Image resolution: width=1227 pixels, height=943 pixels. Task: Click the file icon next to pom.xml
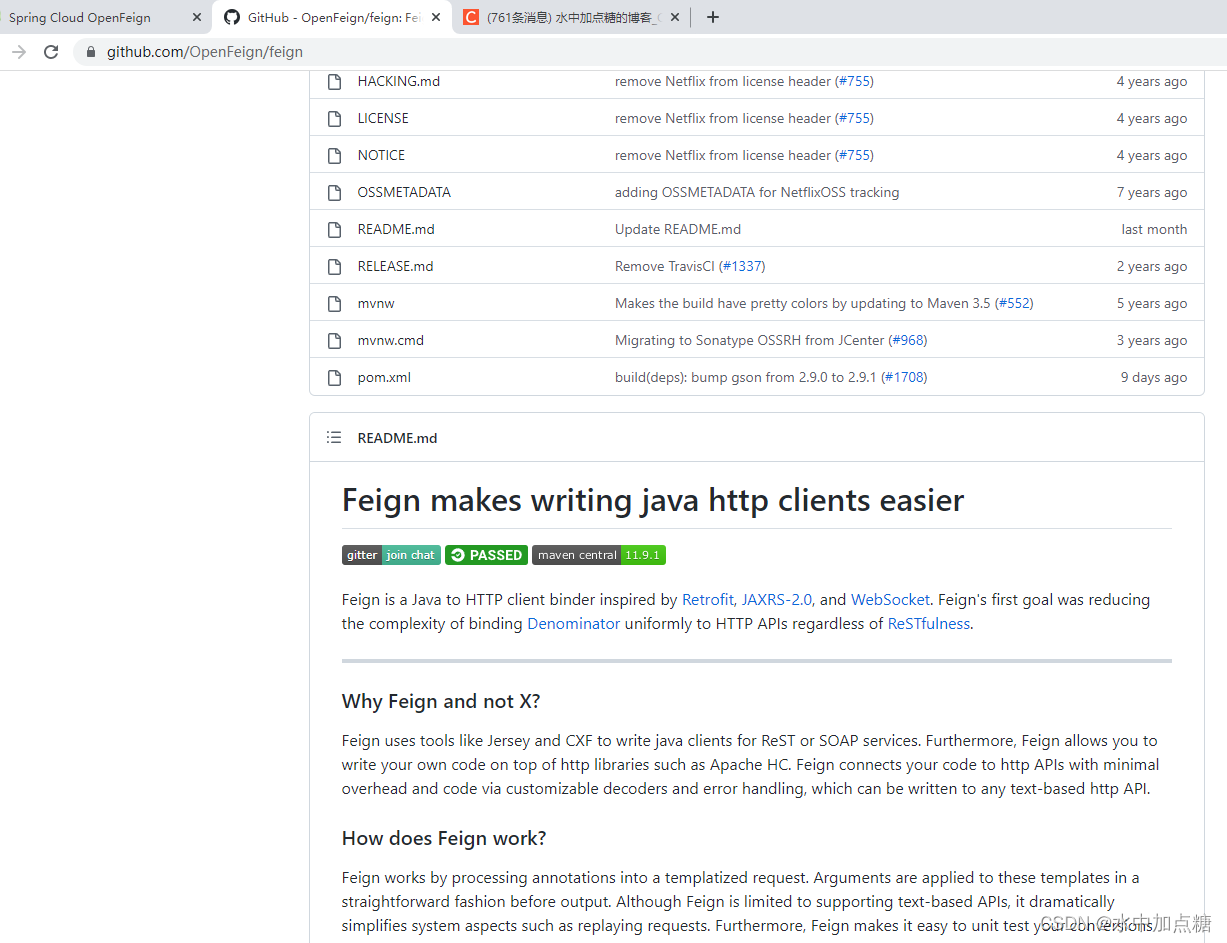pos(335,377)
